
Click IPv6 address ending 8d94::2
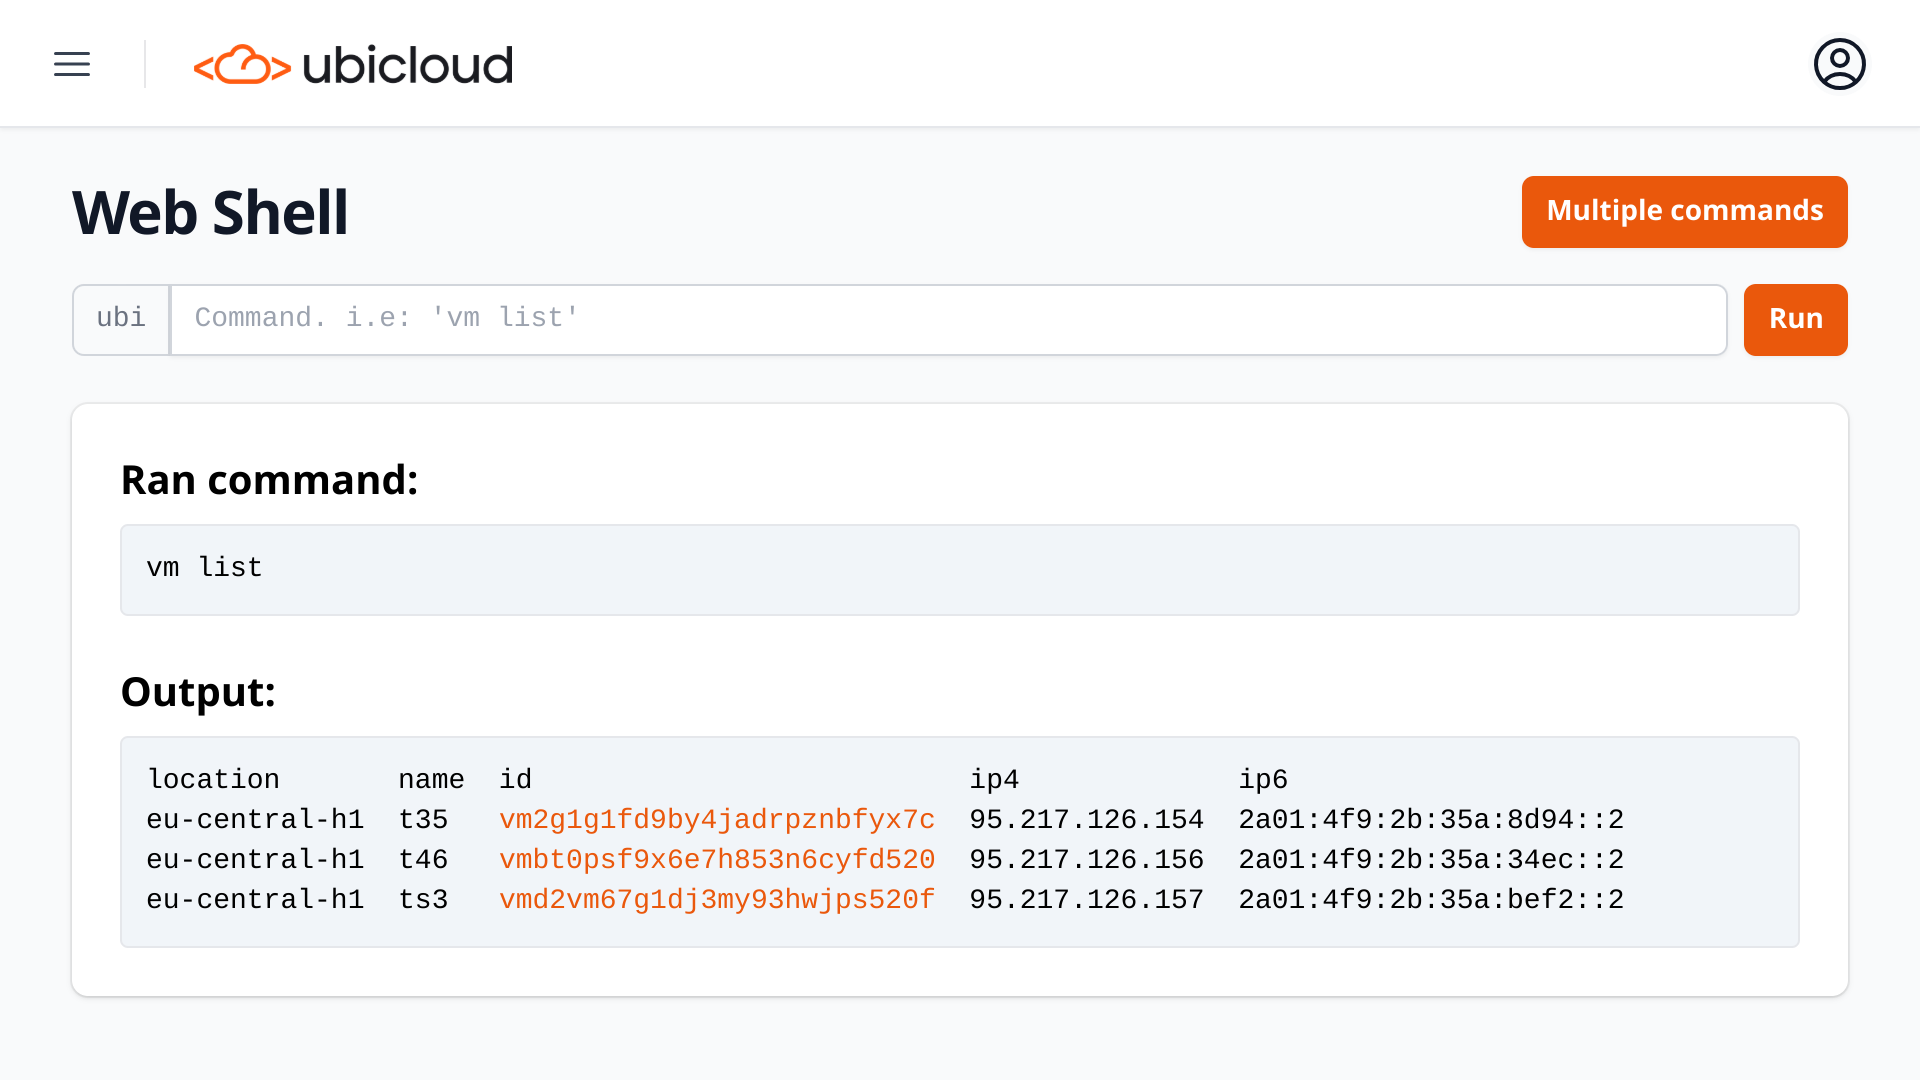click(1430, 820)
